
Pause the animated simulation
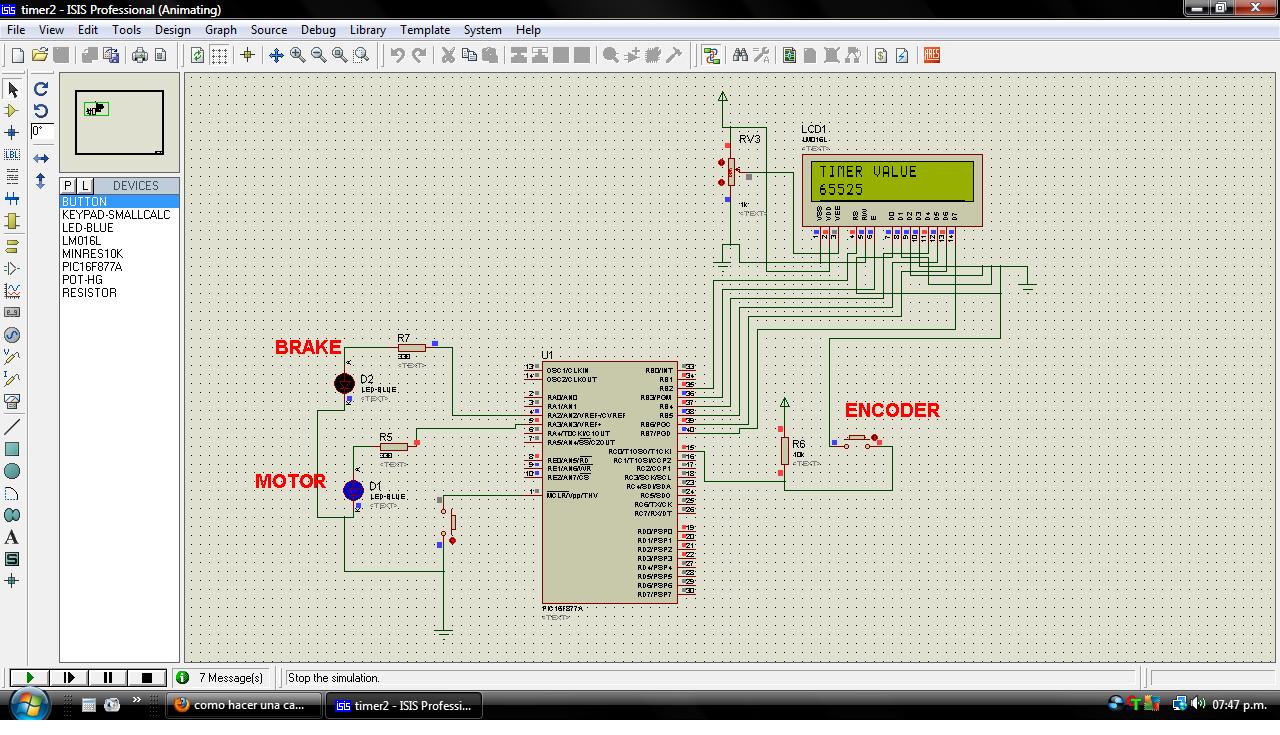(108, 677)
